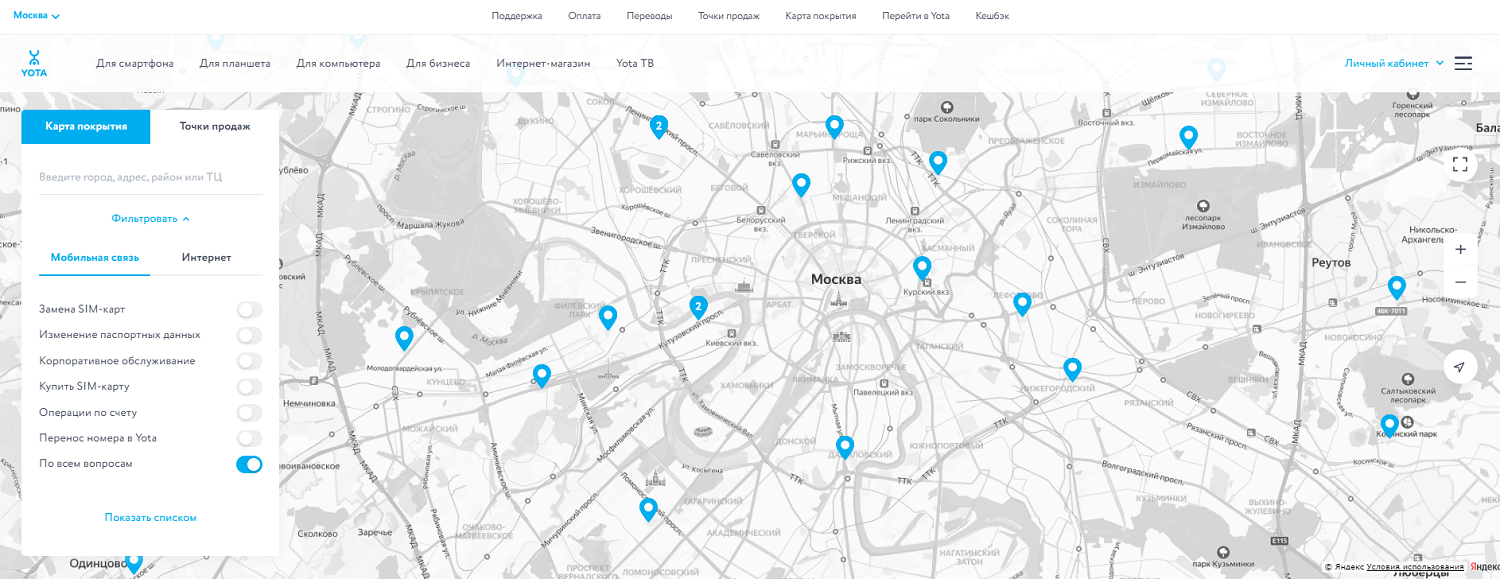This screenshot has height=579, width=1500.
Task: Zoom out of the map with minus
Action: 1460,282
